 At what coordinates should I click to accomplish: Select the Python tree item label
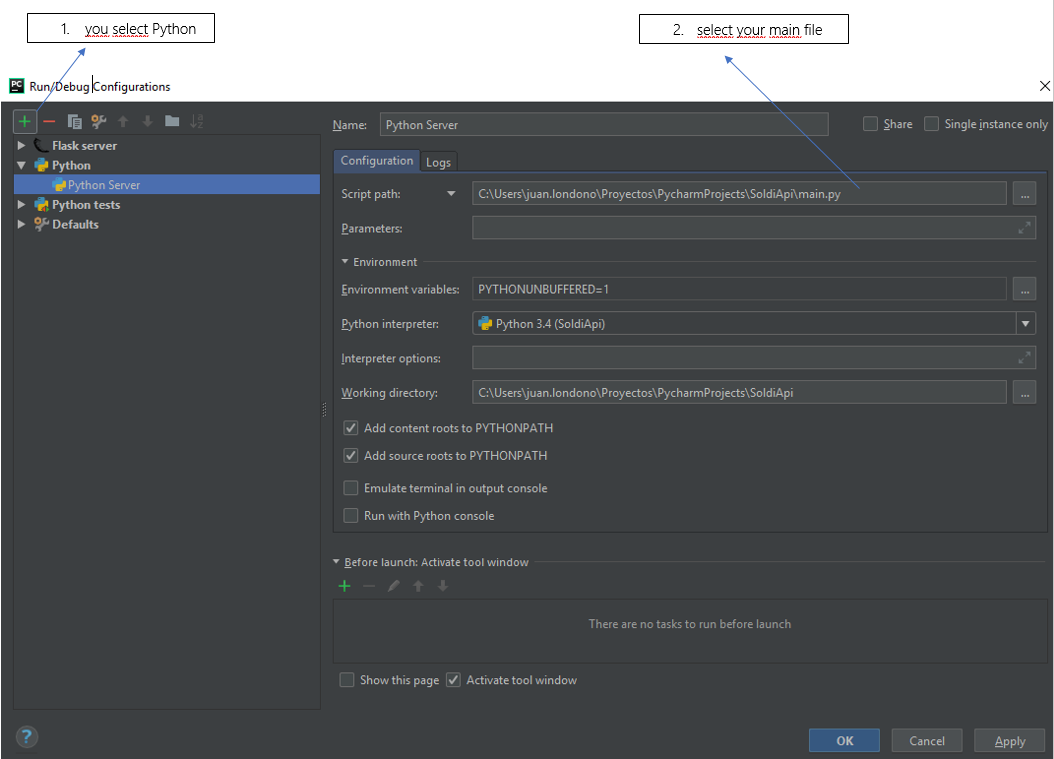(71, 165)
